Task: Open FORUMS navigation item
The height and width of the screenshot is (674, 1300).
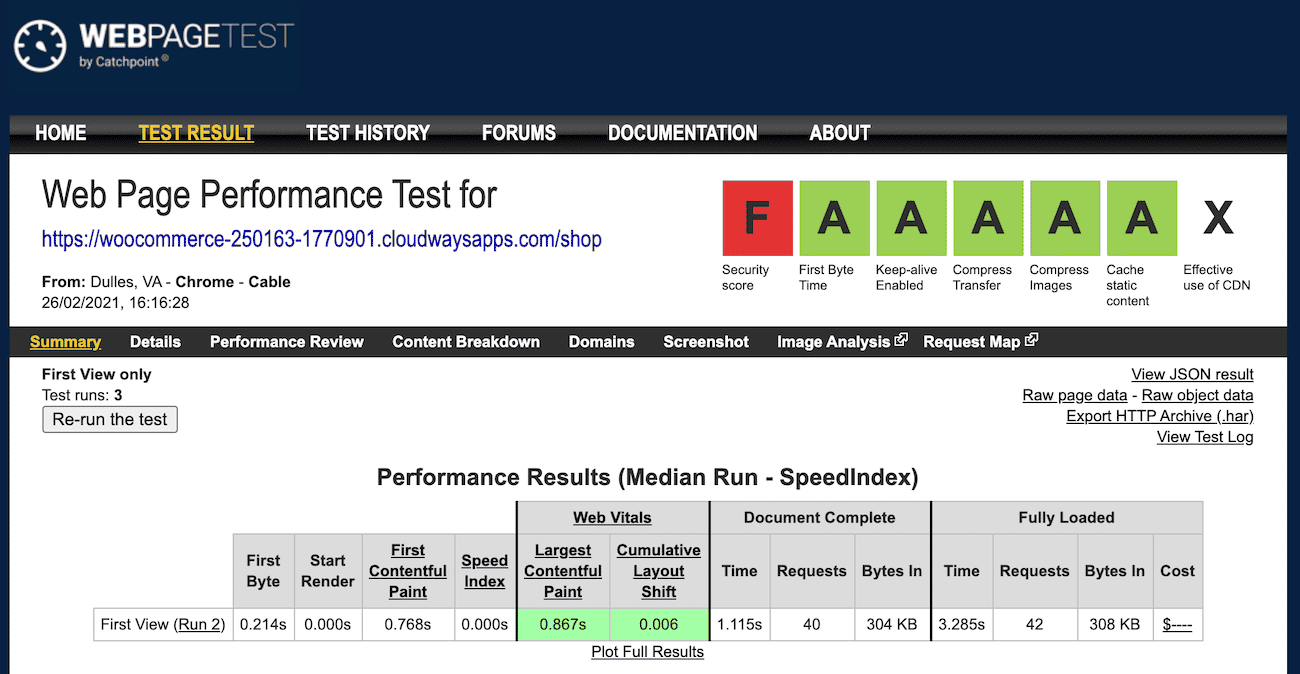Action: point(519,133)
